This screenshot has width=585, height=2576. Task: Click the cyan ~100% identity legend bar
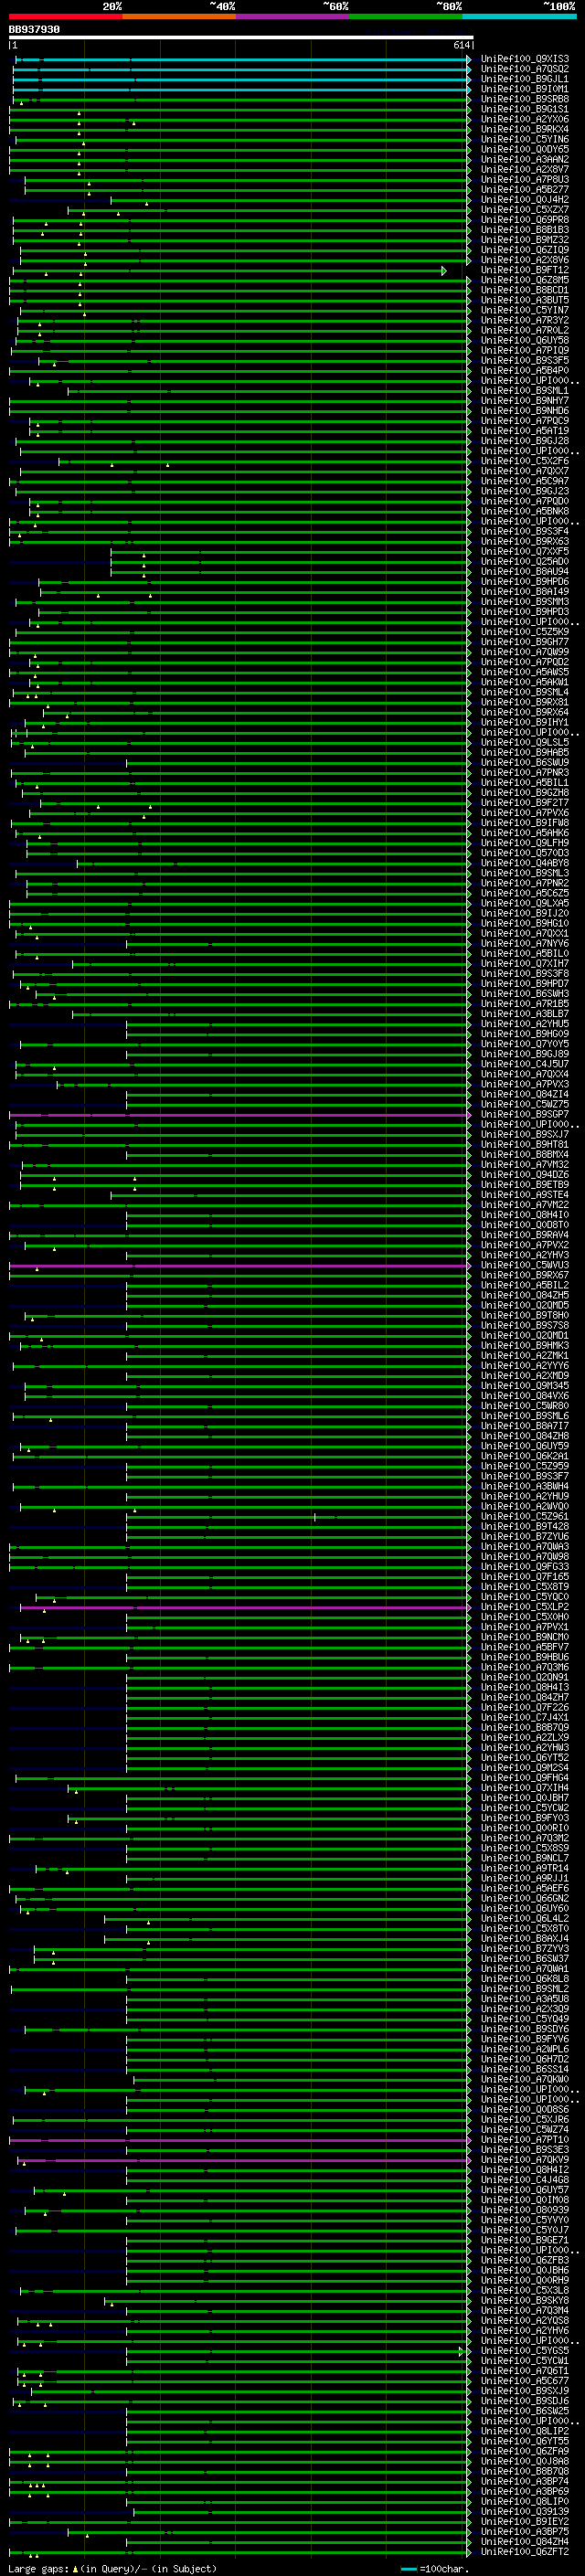(x=519, y=16)
